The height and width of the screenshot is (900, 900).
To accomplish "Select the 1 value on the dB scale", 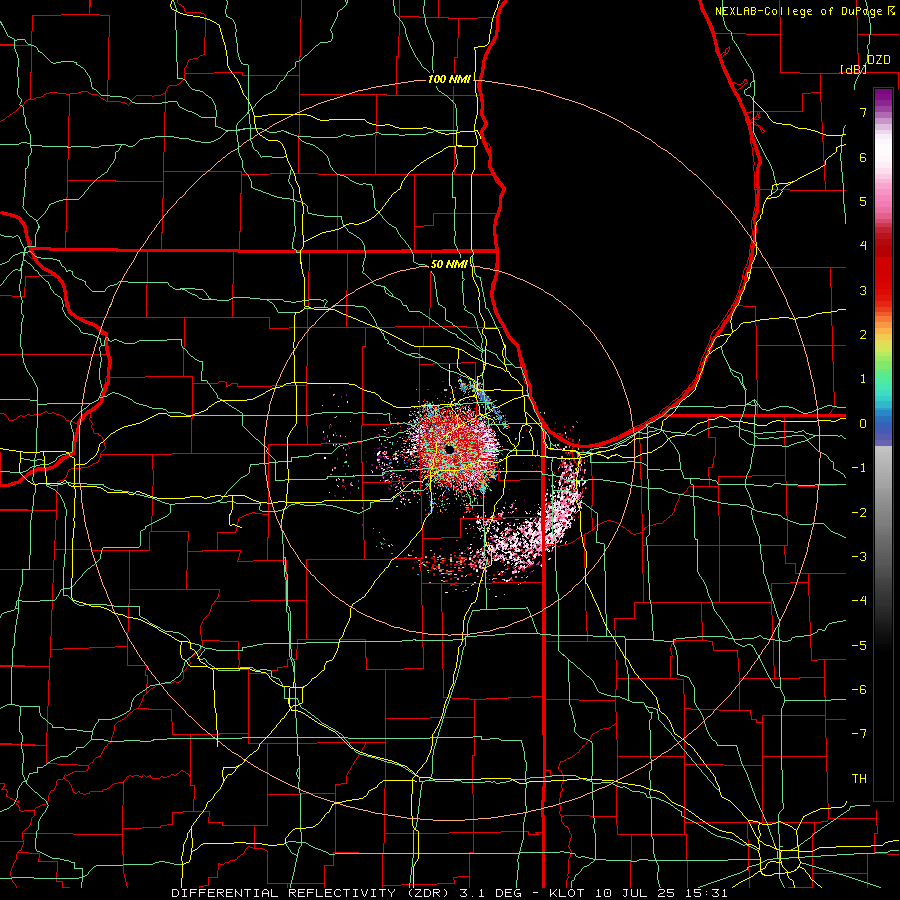I will tap(863, 379).
